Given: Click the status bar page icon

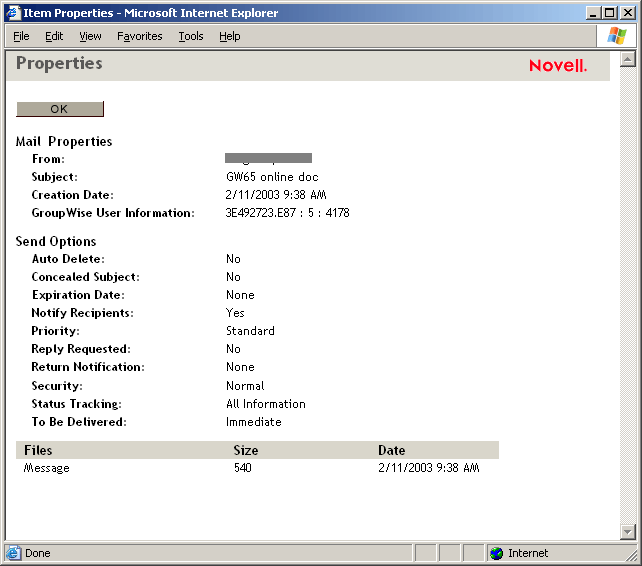Looking at the screenshot, I should pyautogui.click(x=13, y=553).
